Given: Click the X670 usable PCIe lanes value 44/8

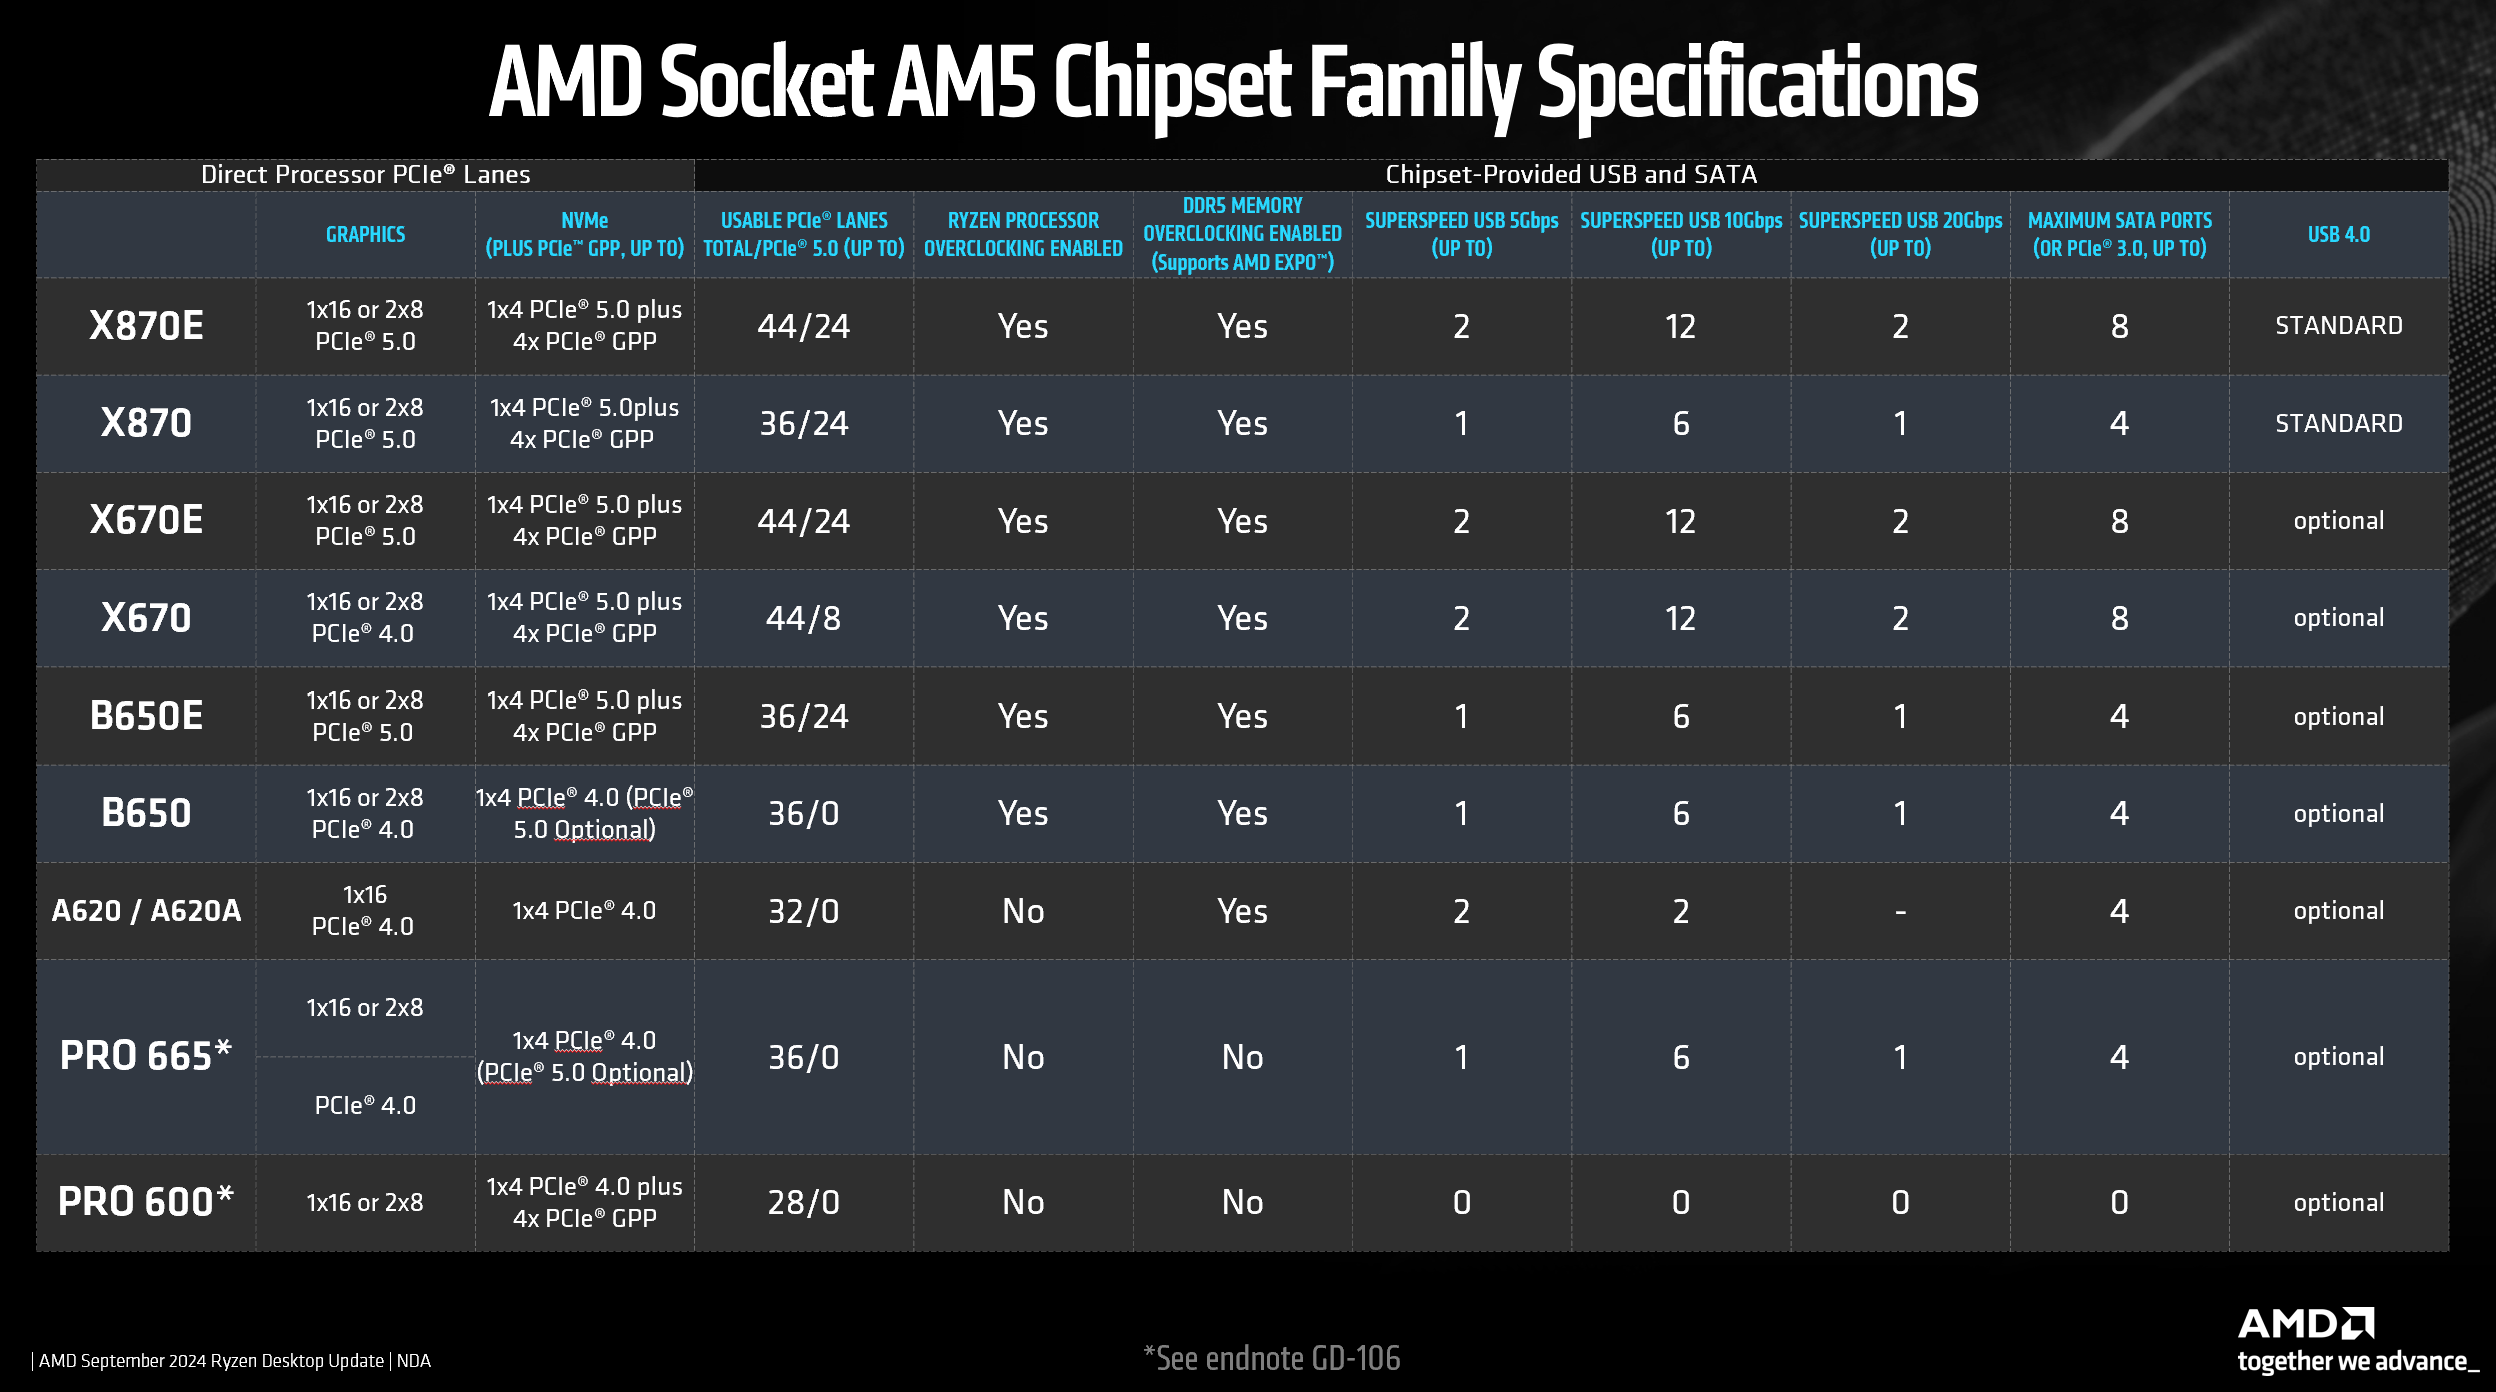Looking at the screenshot, I should (x=803, y=618).
